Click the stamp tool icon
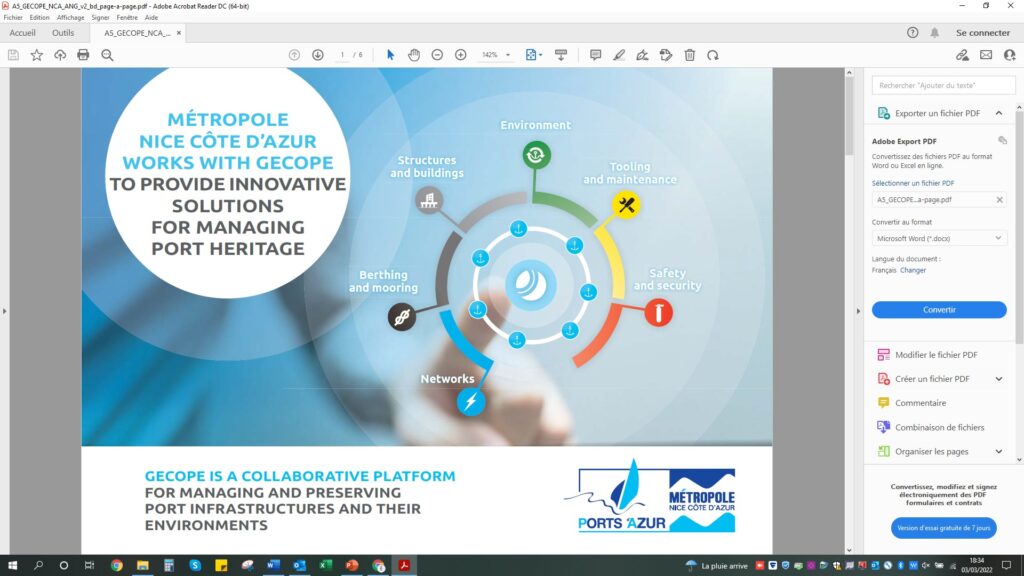The width and height of the screenshot is (1024, 576). coord(666,56)
